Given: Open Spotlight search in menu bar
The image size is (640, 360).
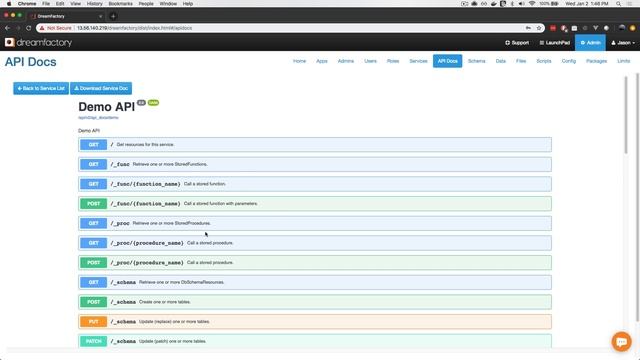Looking at the screenshot, I should pyautogui.click(x=618, y=4).
